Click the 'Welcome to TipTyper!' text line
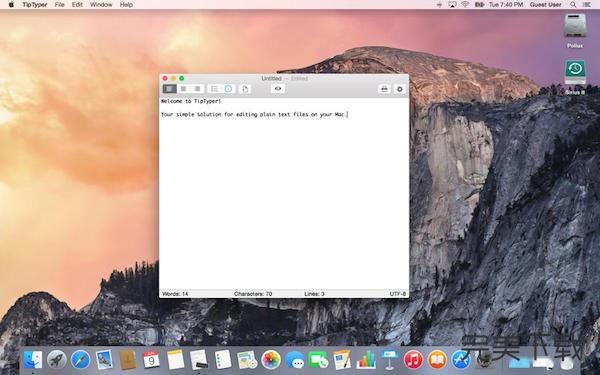The image size is (600, 375). click(191, 101)
